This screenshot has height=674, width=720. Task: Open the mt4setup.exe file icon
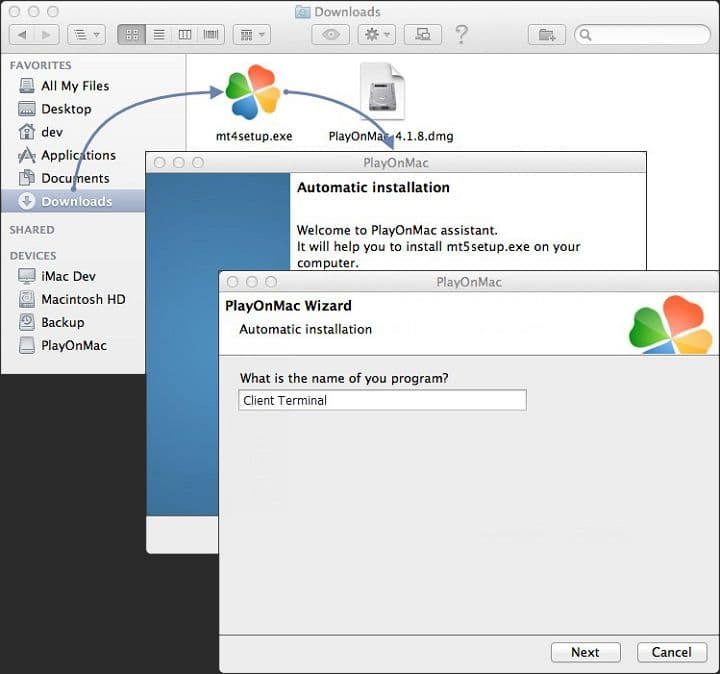[x=253, y=93]
